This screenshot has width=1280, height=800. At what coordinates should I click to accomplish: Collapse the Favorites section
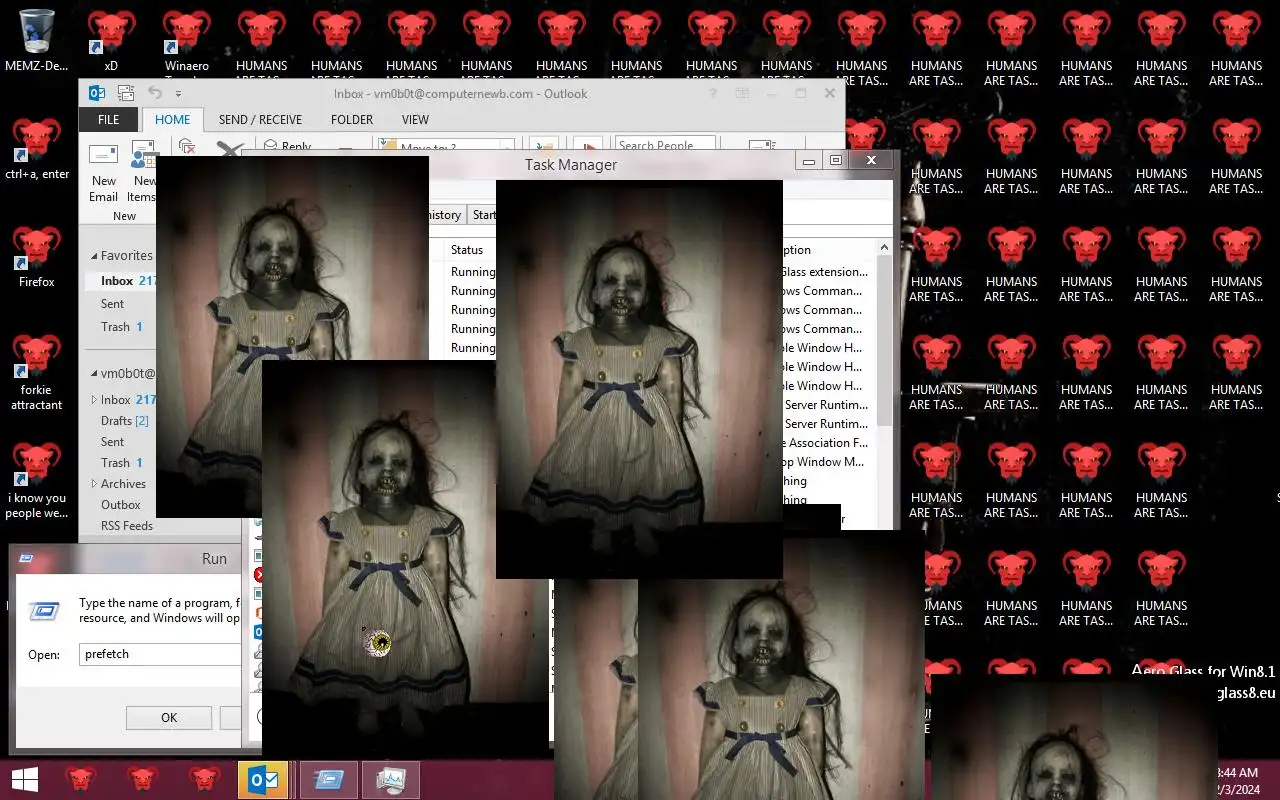pyautogui.click(x=95, y=256)
